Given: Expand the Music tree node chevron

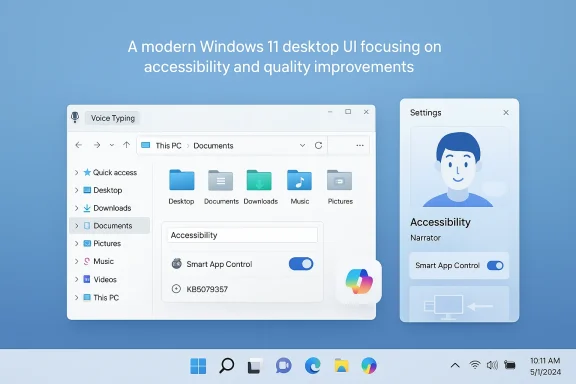Looking at the screenshot, I should (76, 261).
